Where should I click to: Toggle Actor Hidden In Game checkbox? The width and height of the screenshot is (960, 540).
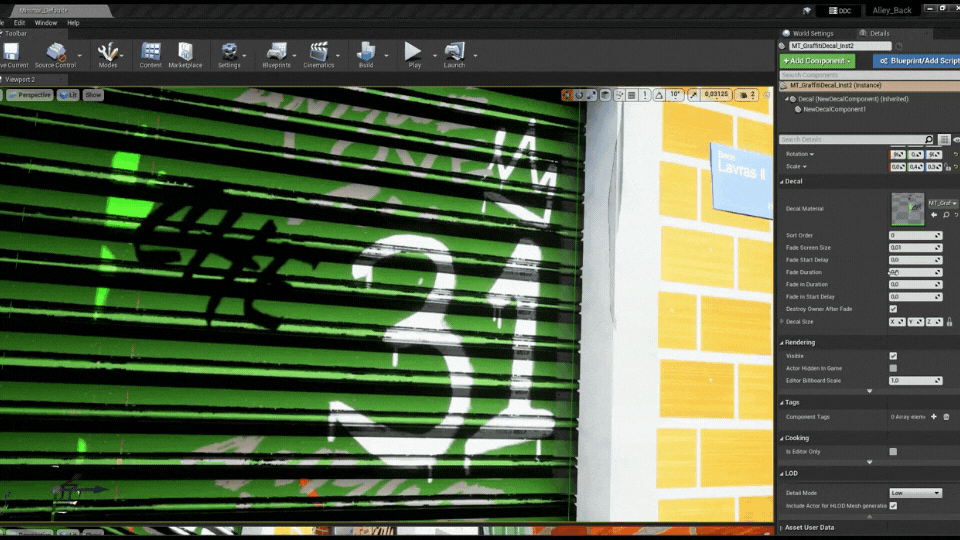(893, 369)
